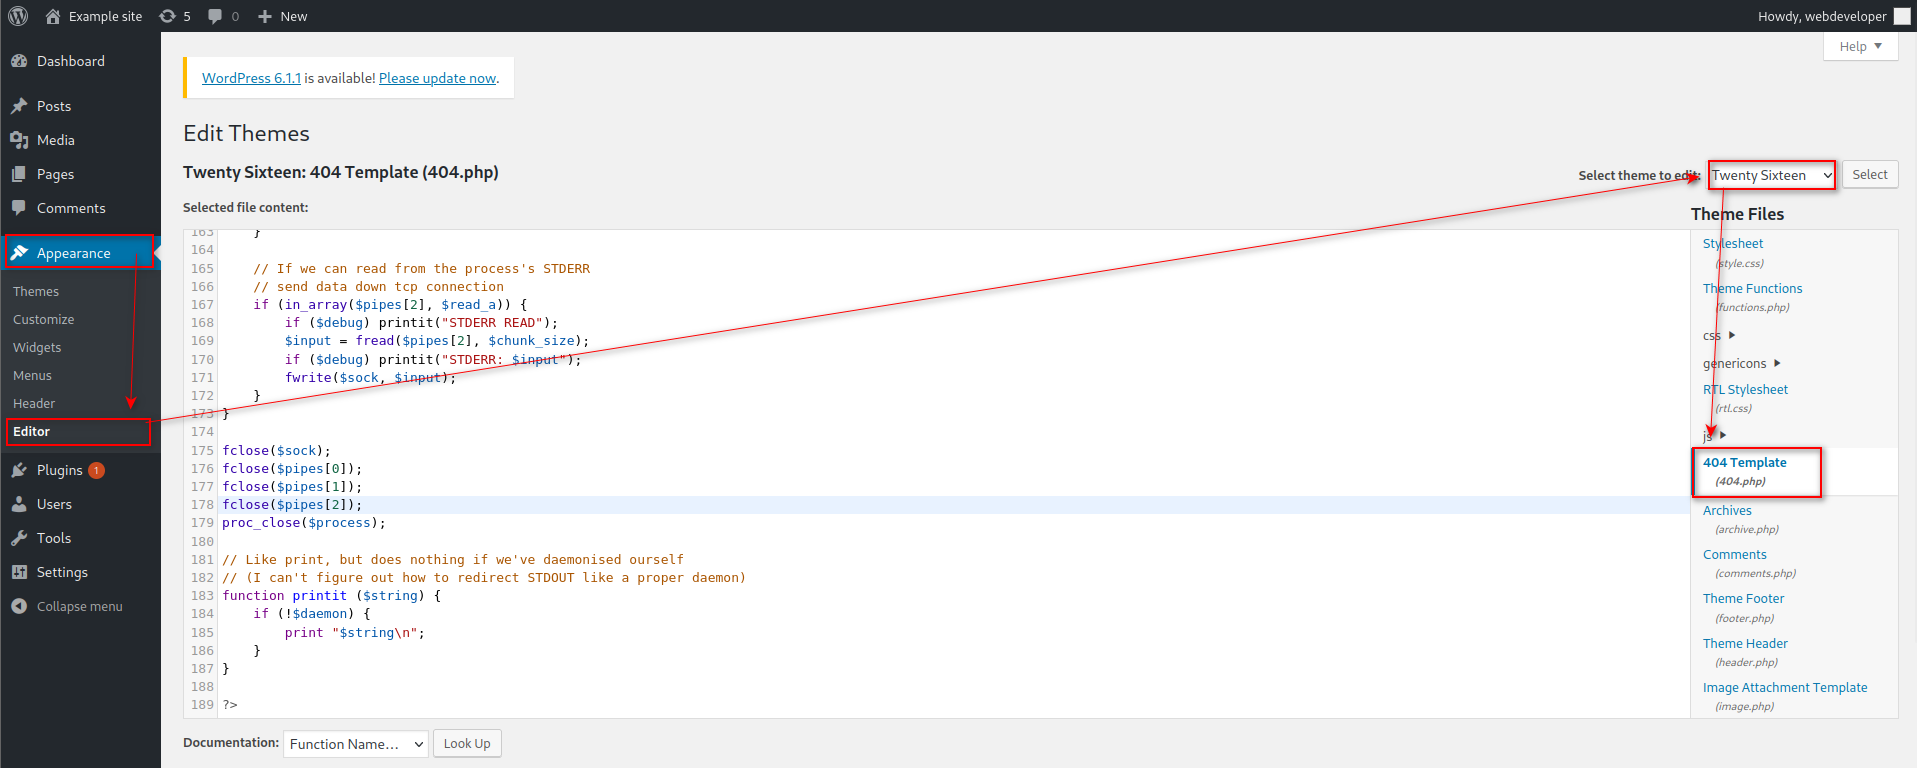Screen dimensions: 1917x768
Task: Click the Please update now link
Action: click(x=437, y=78)
